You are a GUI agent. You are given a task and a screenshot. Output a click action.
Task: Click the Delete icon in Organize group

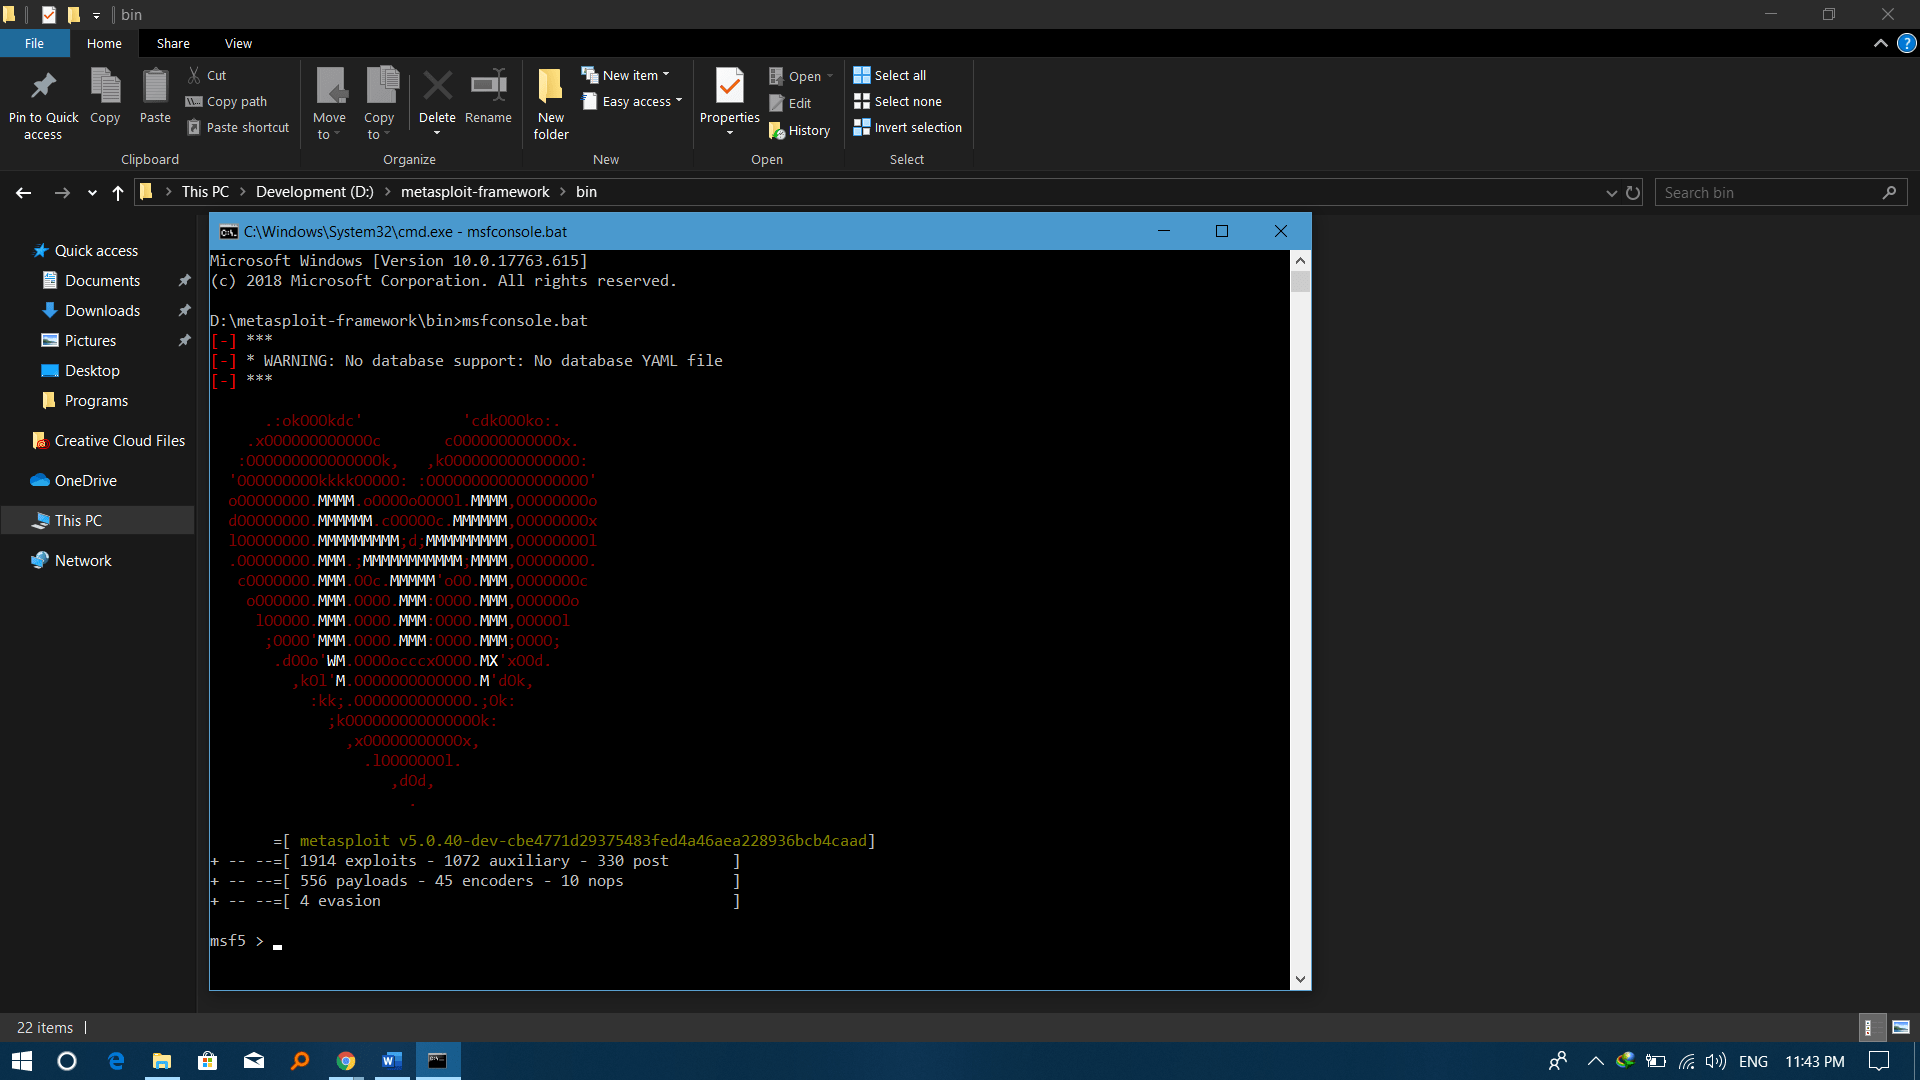tap(437, 86)
